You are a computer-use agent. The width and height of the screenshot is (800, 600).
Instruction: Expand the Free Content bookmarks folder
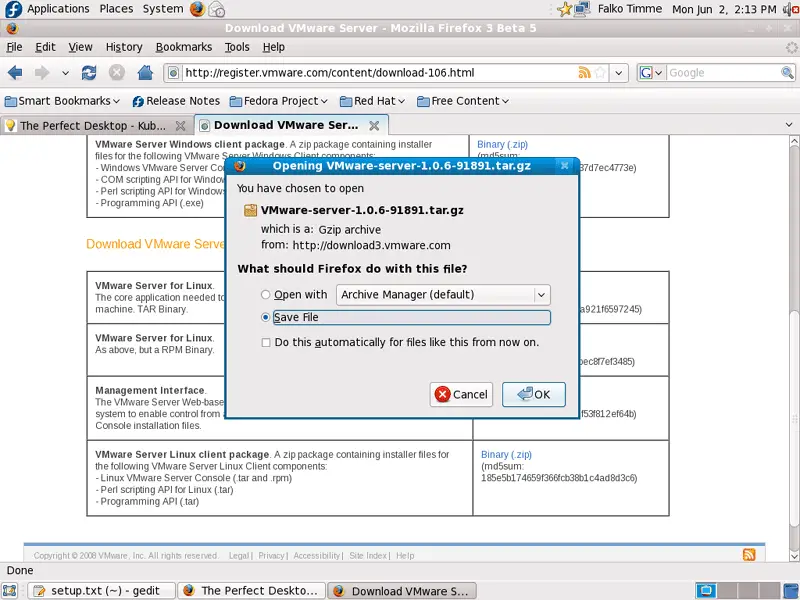tap(463, 101)
